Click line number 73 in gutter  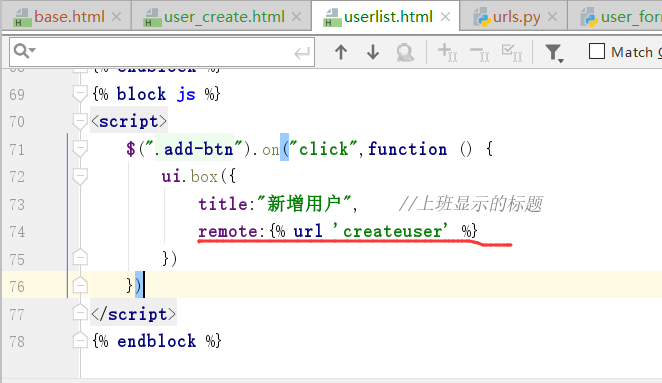17,204
